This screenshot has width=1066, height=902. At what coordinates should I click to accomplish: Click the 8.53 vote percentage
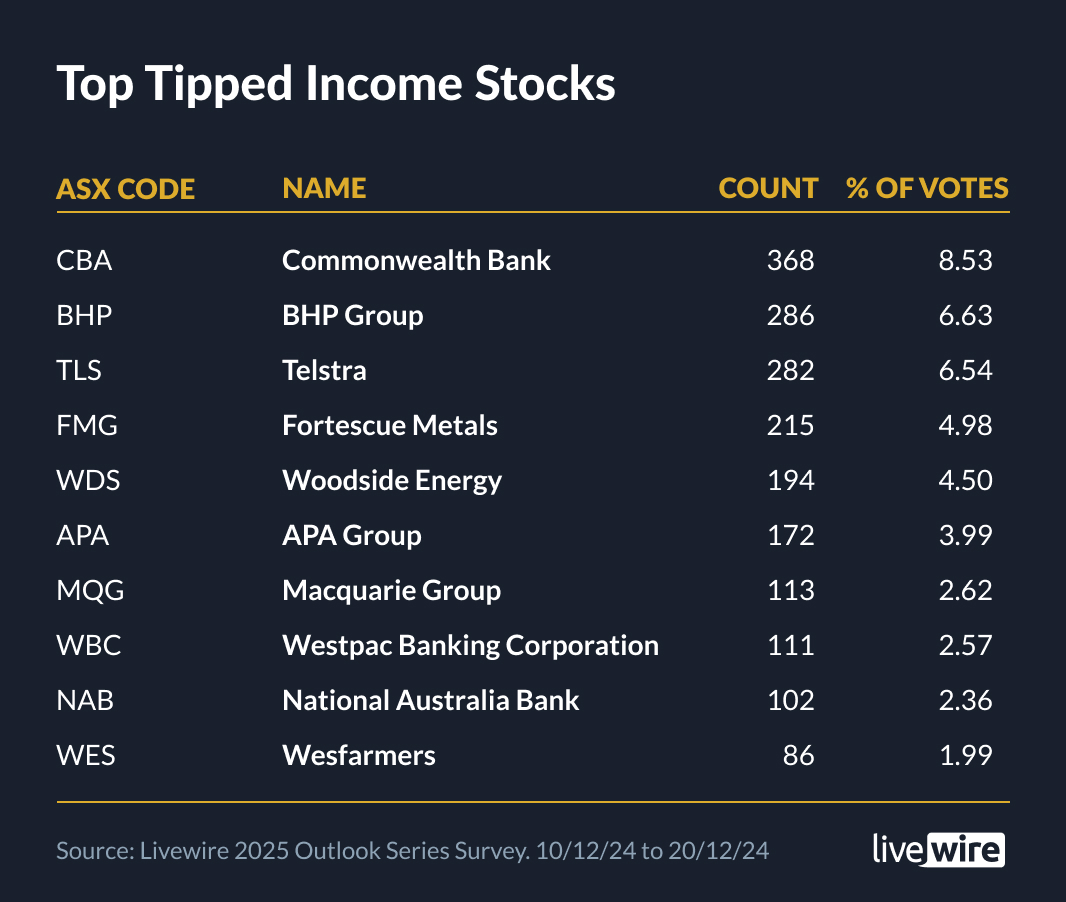(x=966, y=261)
